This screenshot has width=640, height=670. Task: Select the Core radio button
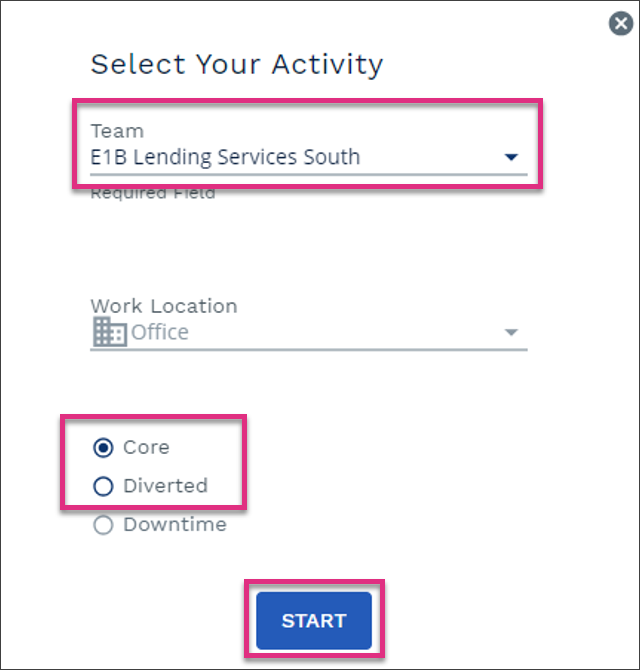pos(103,447)
